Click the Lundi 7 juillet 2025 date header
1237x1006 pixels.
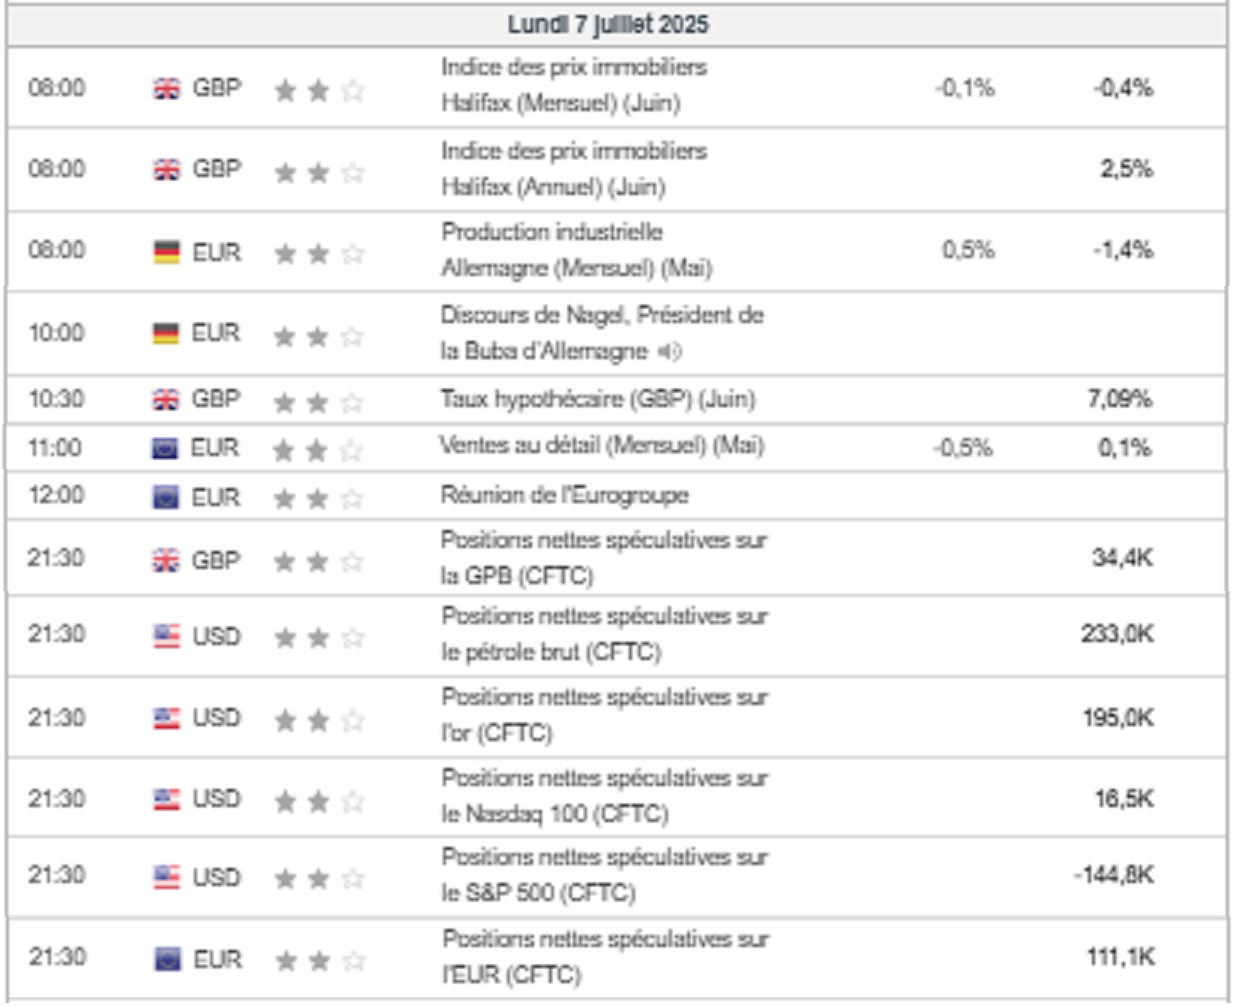pyautogui.click(x=608, y=24)
